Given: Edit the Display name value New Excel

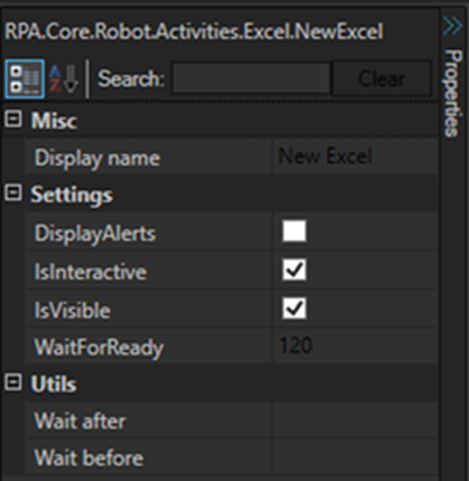Looking at the screenshot, I should 355,157.
